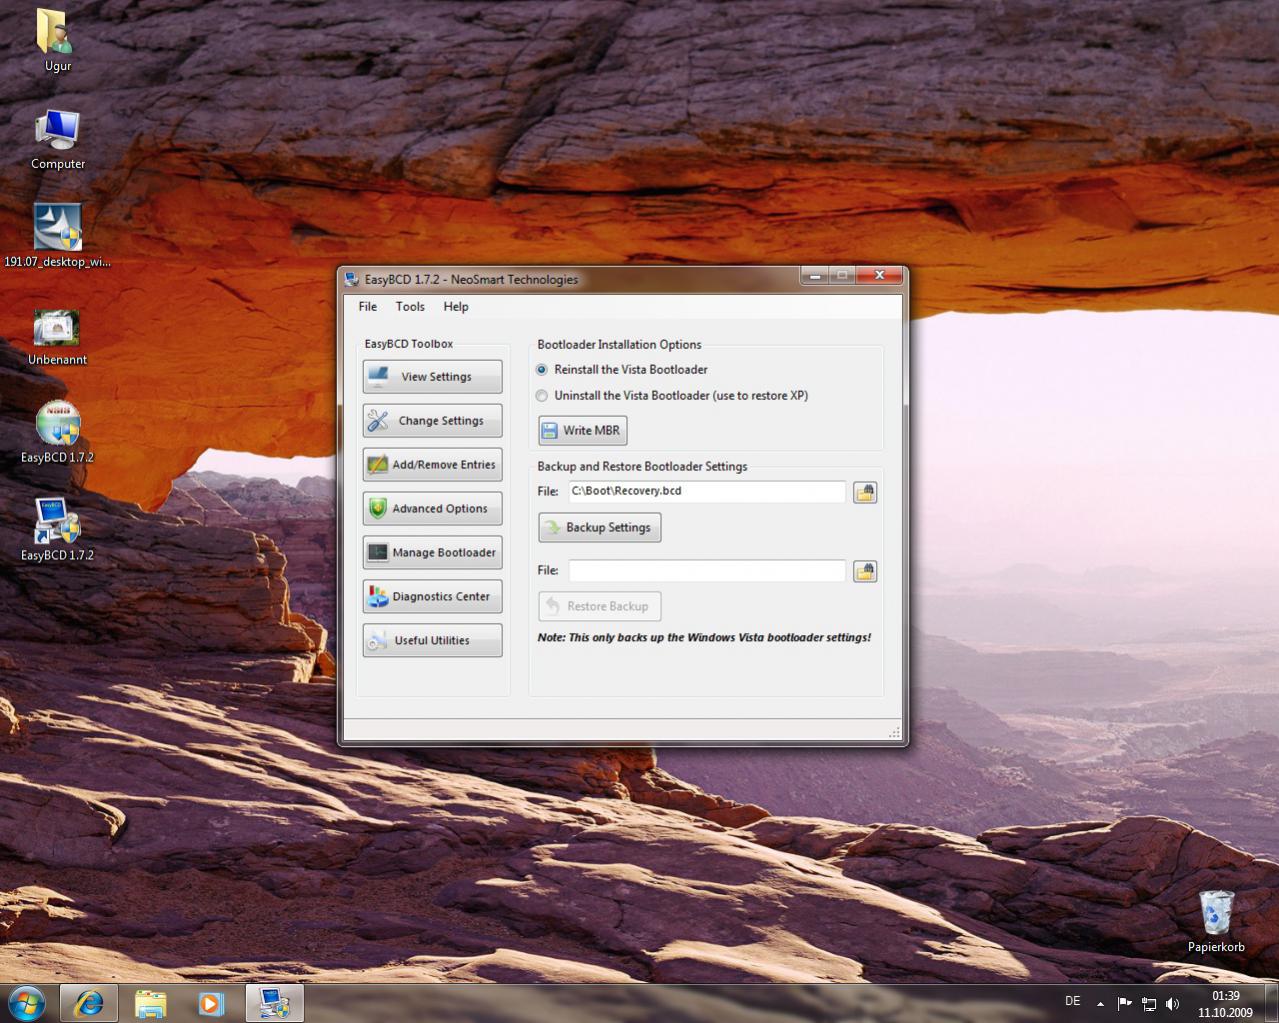Minimize the EasyBCD window
Image resolution: width=1279 pixels, height=1023 pixels.
click(x=814, y=276)
